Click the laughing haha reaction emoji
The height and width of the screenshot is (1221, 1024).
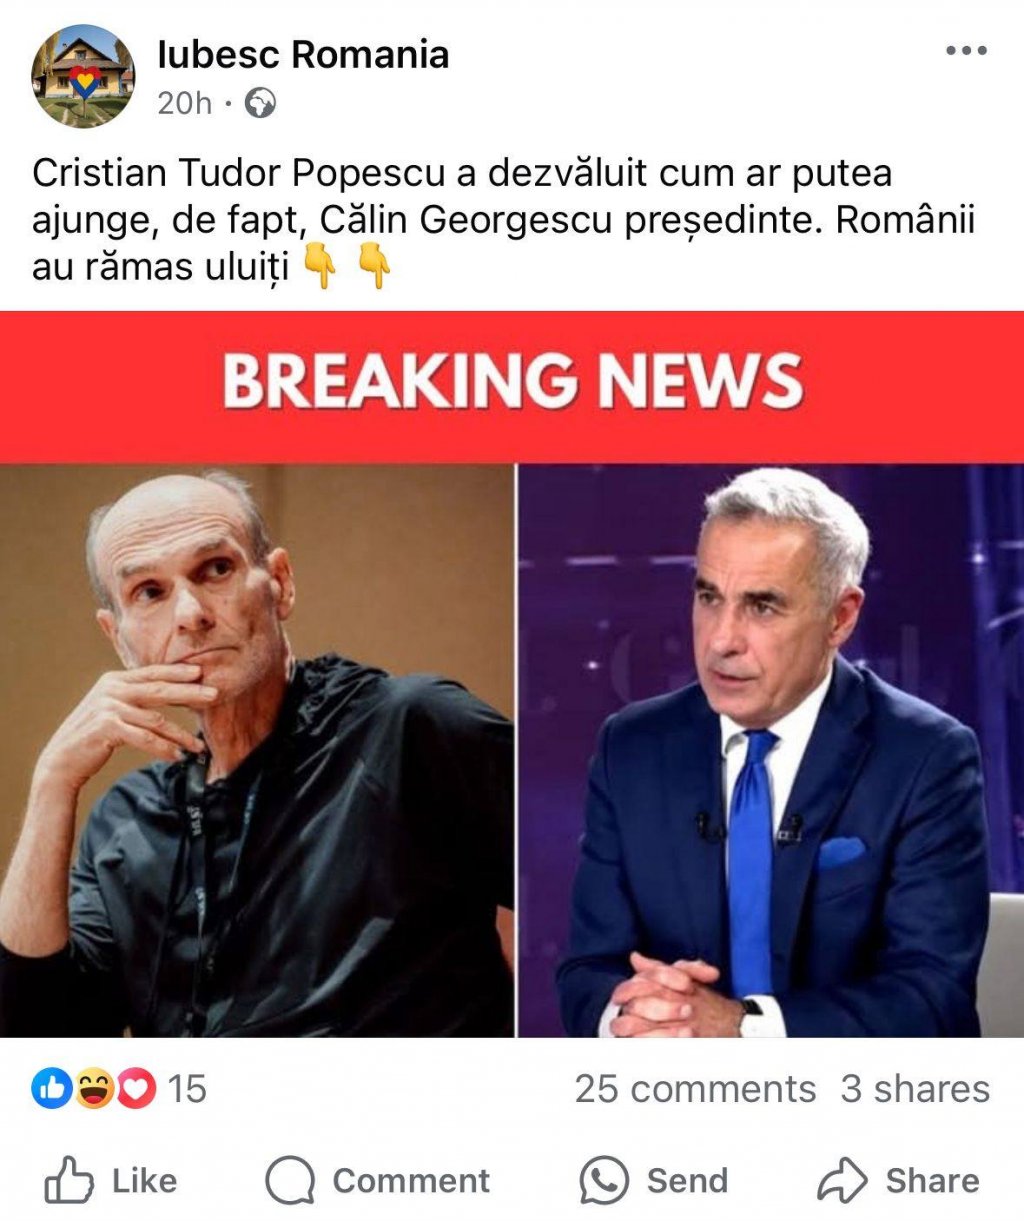[x=94, y=1088]
